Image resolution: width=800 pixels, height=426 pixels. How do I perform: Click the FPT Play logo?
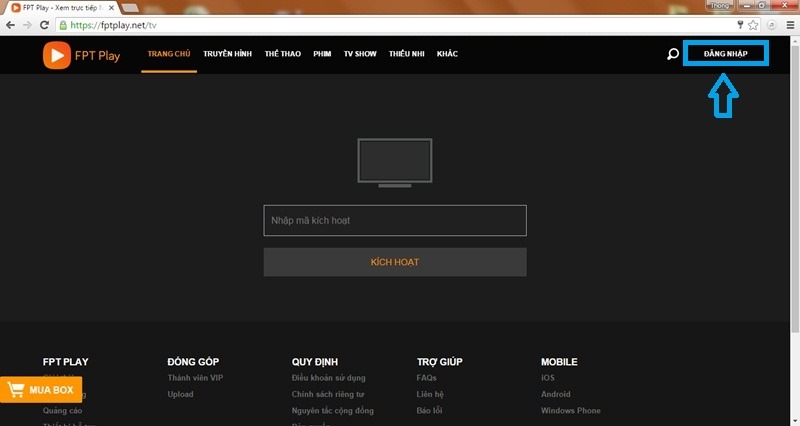pos(81,55)
